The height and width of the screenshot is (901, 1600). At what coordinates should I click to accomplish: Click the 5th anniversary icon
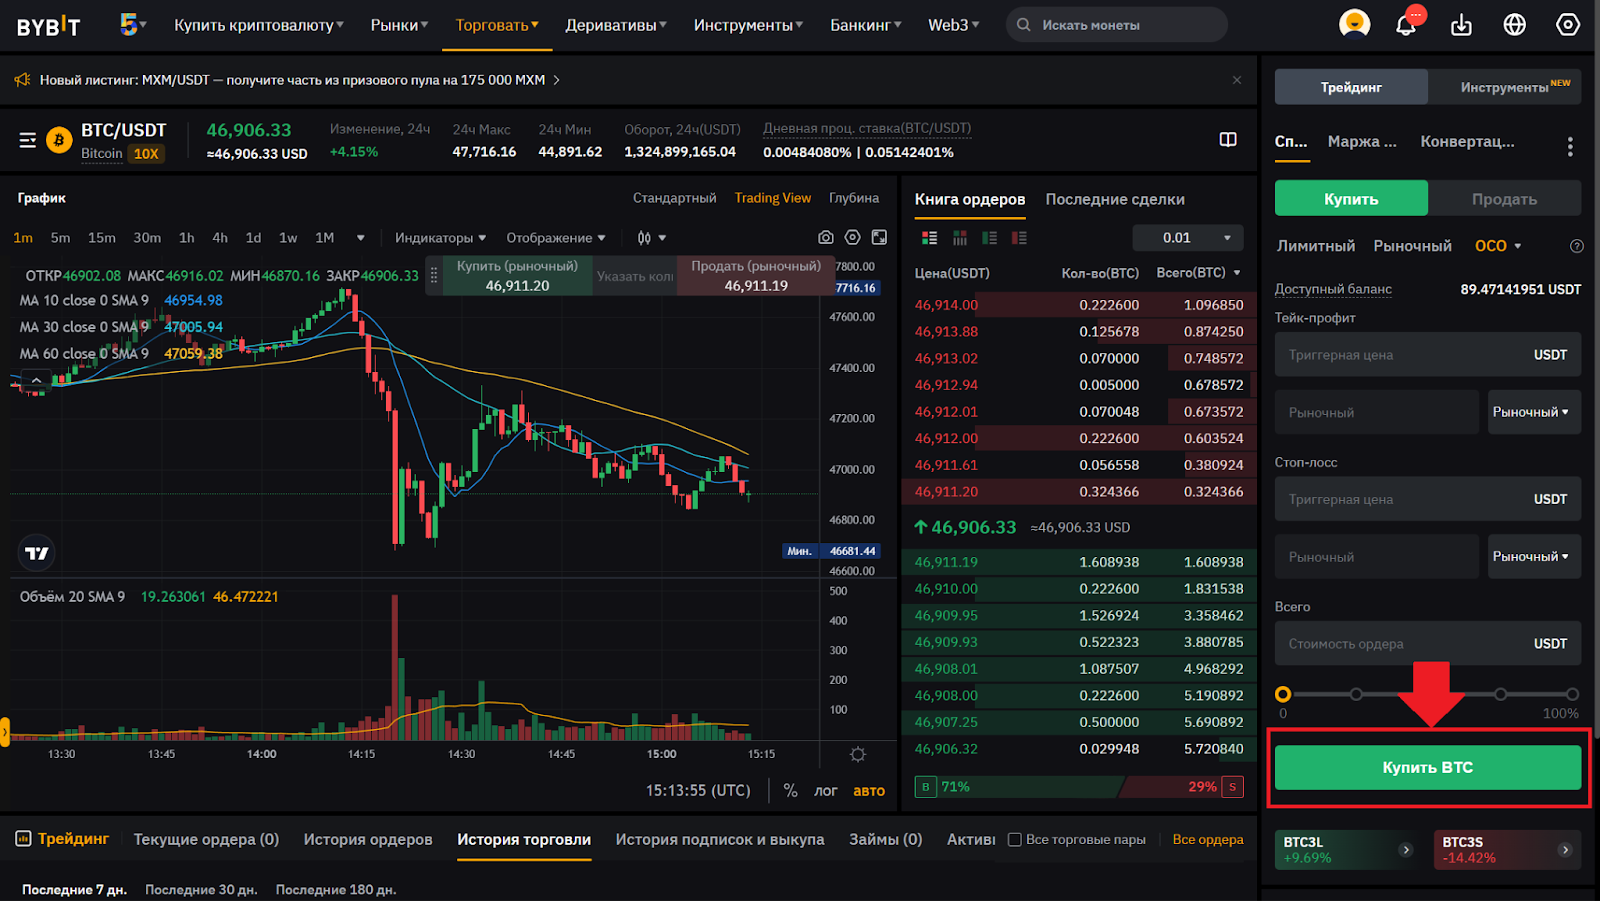pyautogui.click(x=130, y=24)
